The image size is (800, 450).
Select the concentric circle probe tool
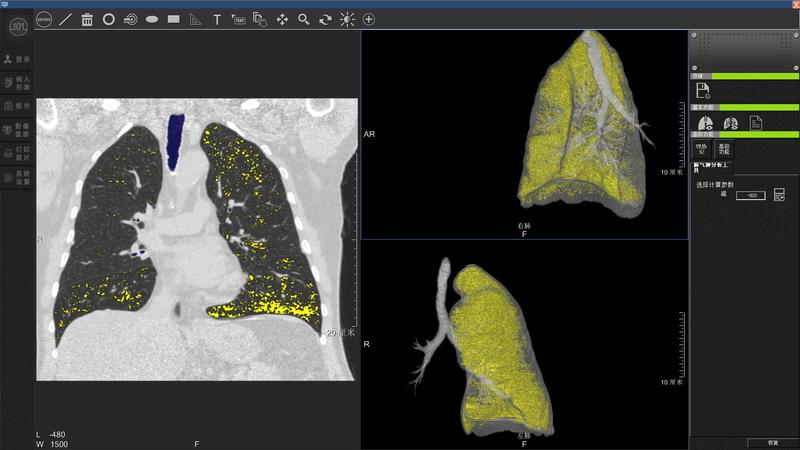tap(131, 20)
